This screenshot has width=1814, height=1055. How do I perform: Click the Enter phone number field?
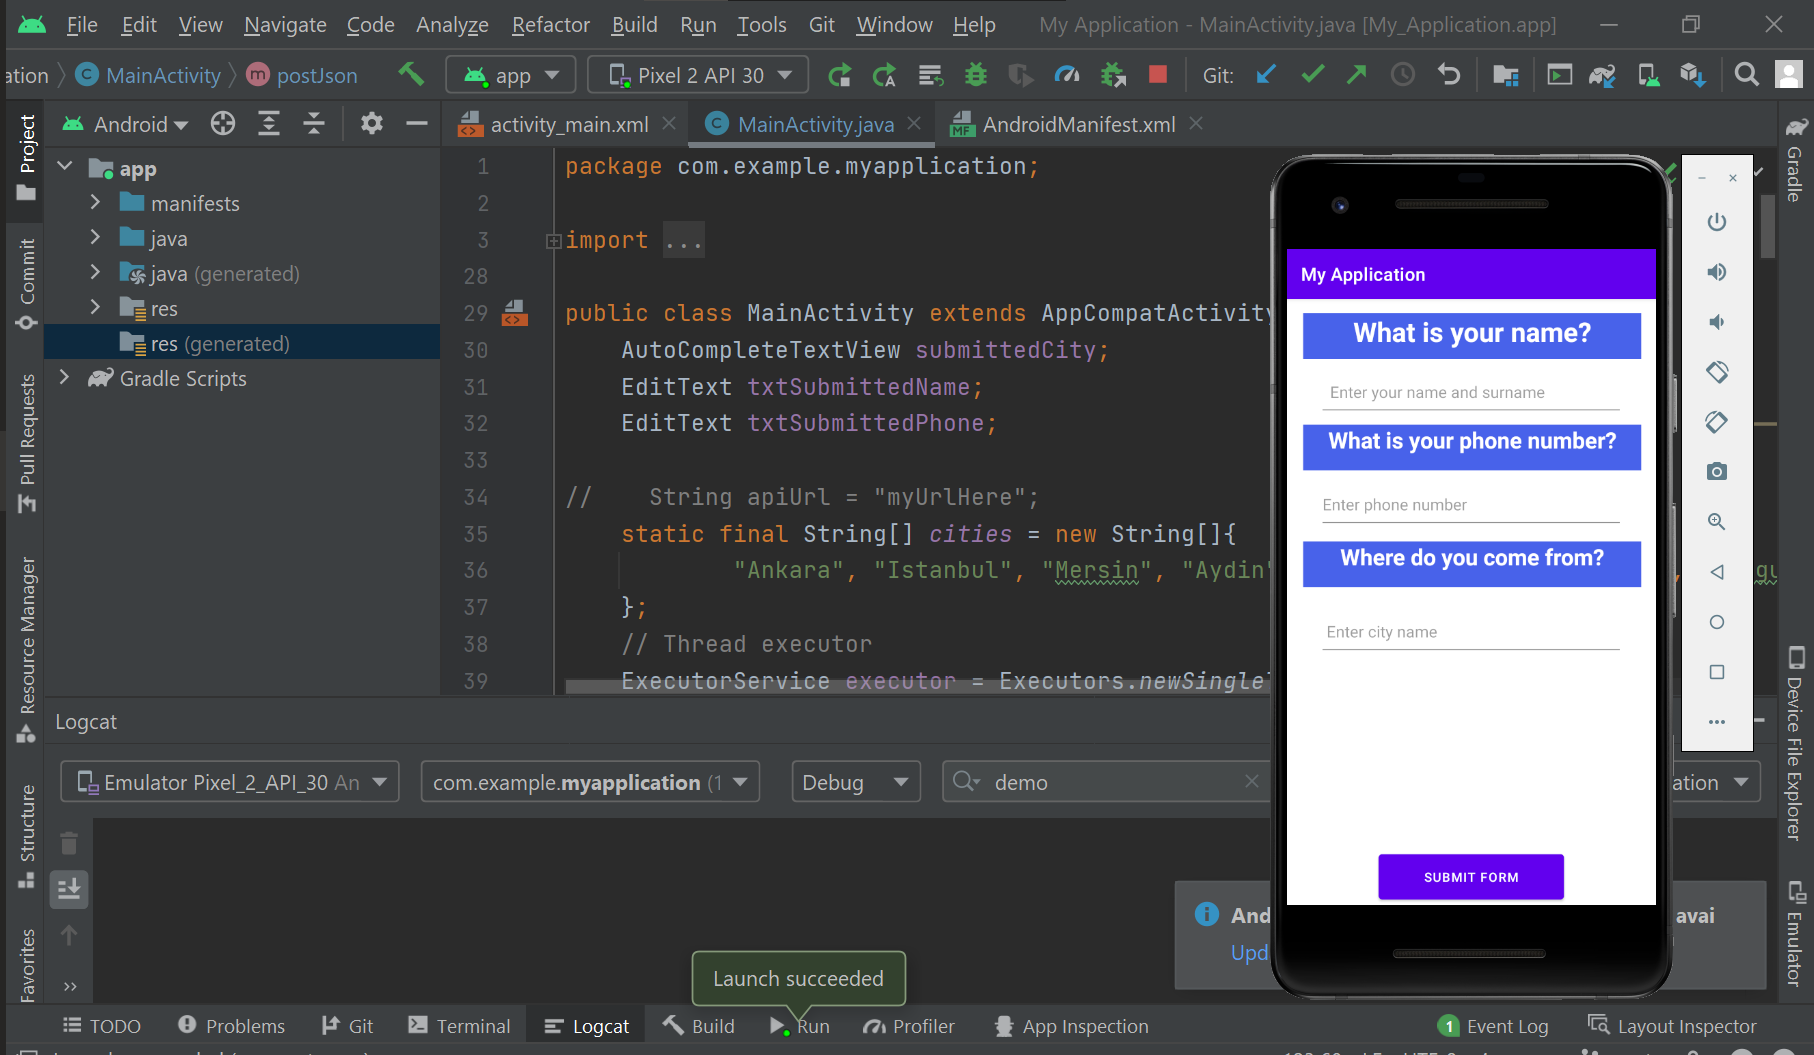(x=1469, y=505)
